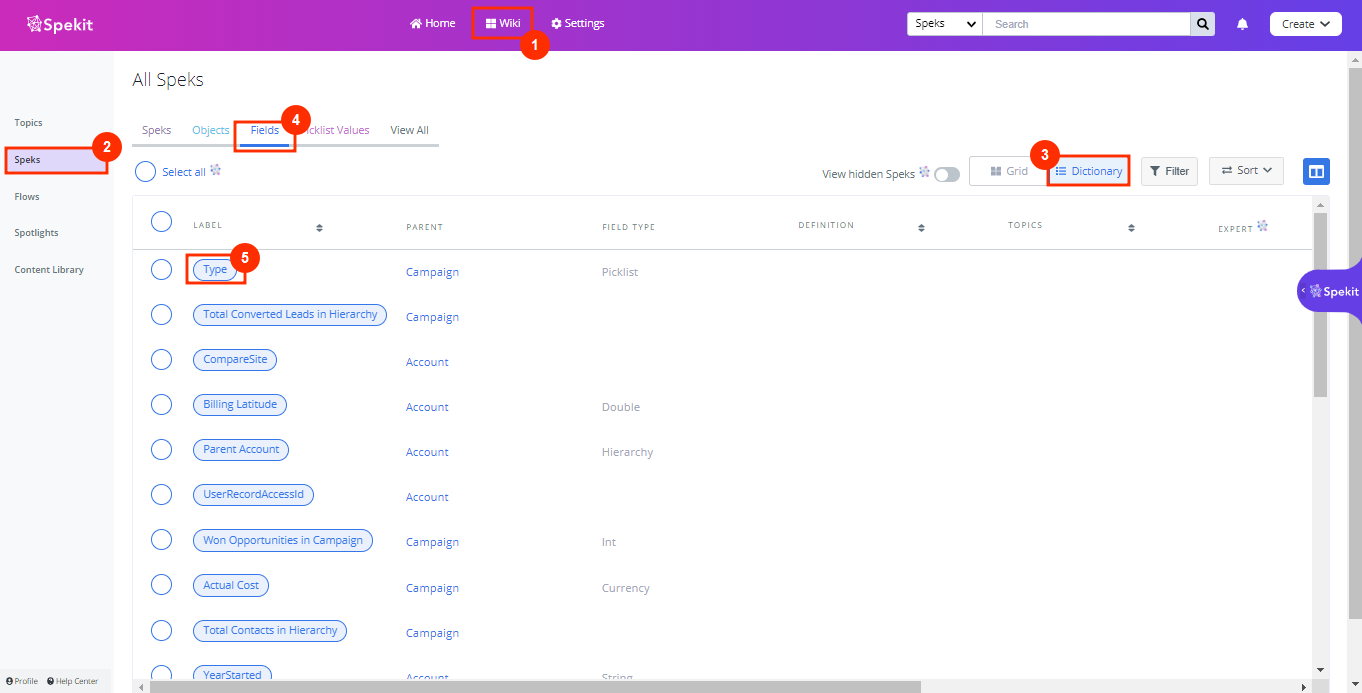Open Account parent of Billing Latitude row

click(x=427, y=407)
